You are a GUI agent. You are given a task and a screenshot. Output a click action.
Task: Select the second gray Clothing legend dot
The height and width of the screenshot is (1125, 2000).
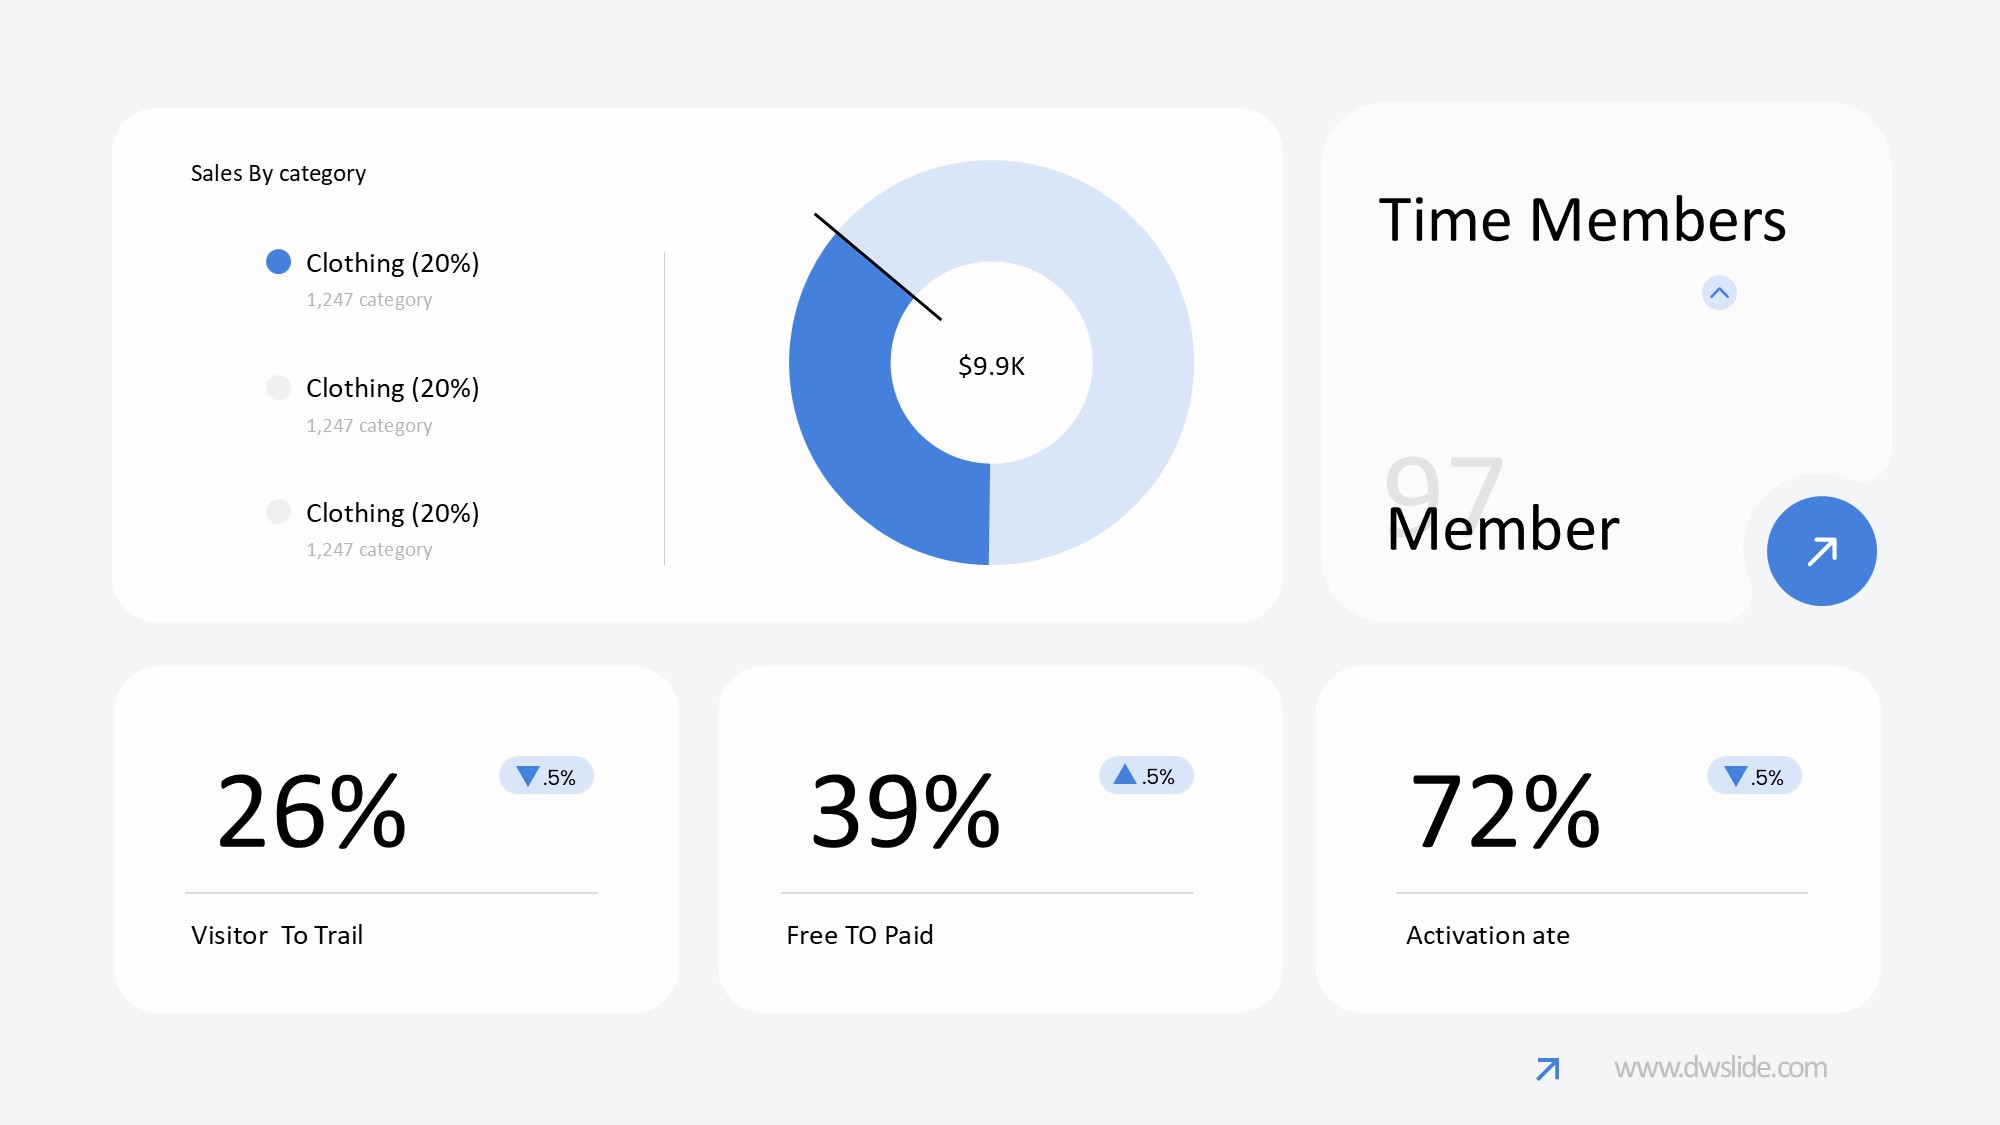pyautogui.click(x=278, y=388)
